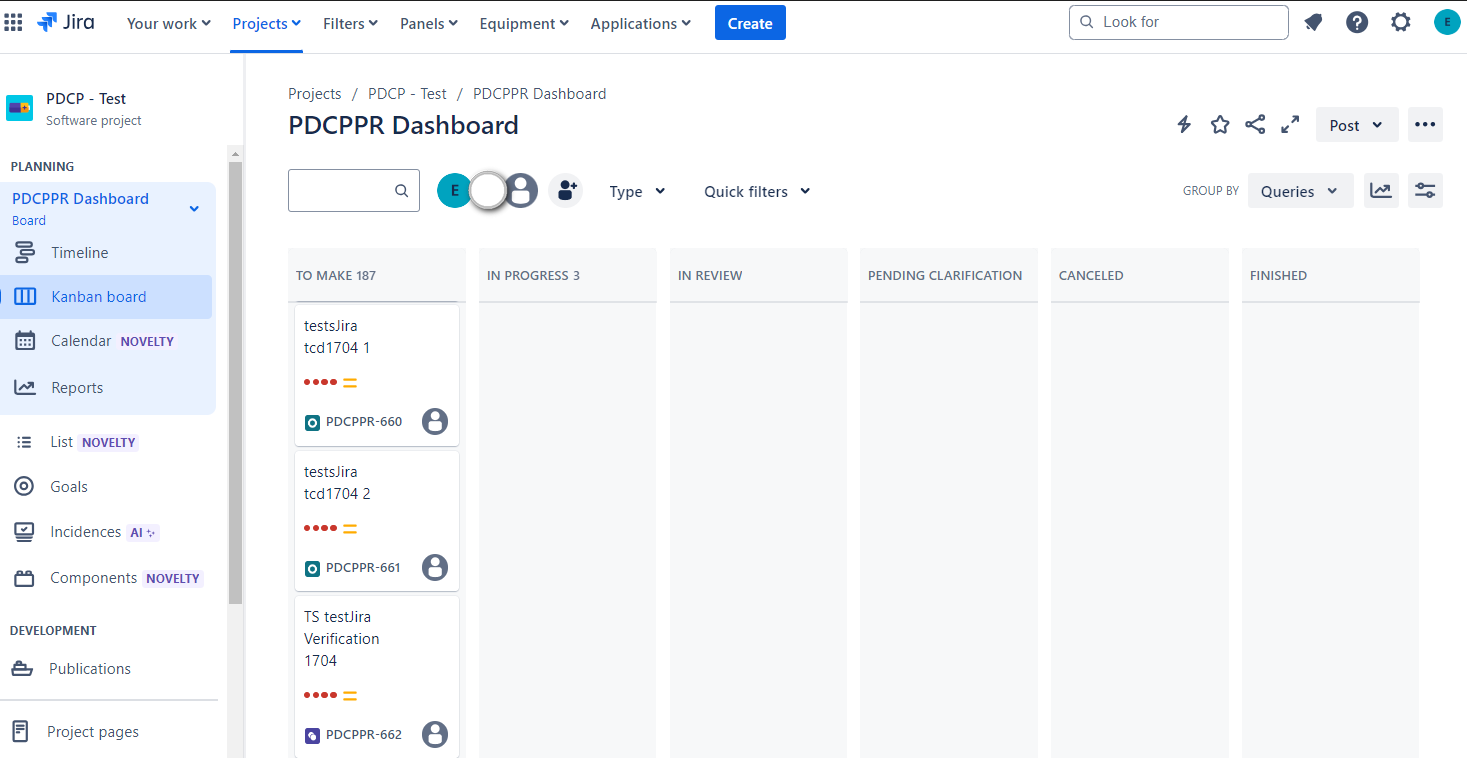
Task: Open the board lightning-bolt automation icon
Action: tap(1184, 124)
